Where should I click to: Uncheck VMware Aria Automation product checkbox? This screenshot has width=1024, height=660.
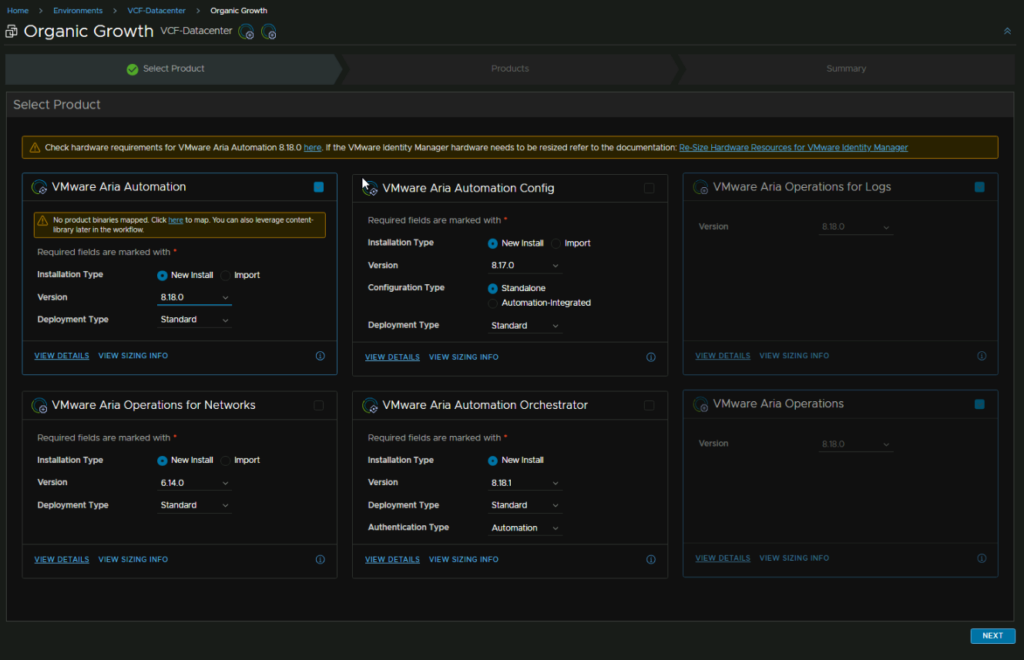pyautogui.click(x=319, y=187)
